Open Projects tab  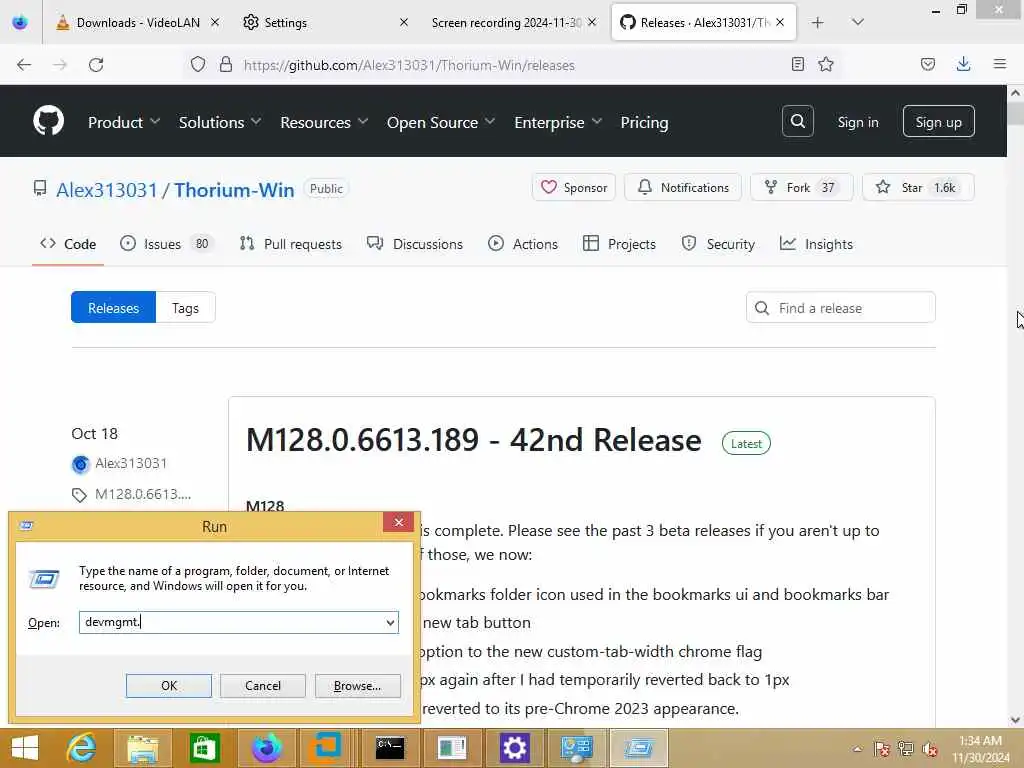pos(619,244)
